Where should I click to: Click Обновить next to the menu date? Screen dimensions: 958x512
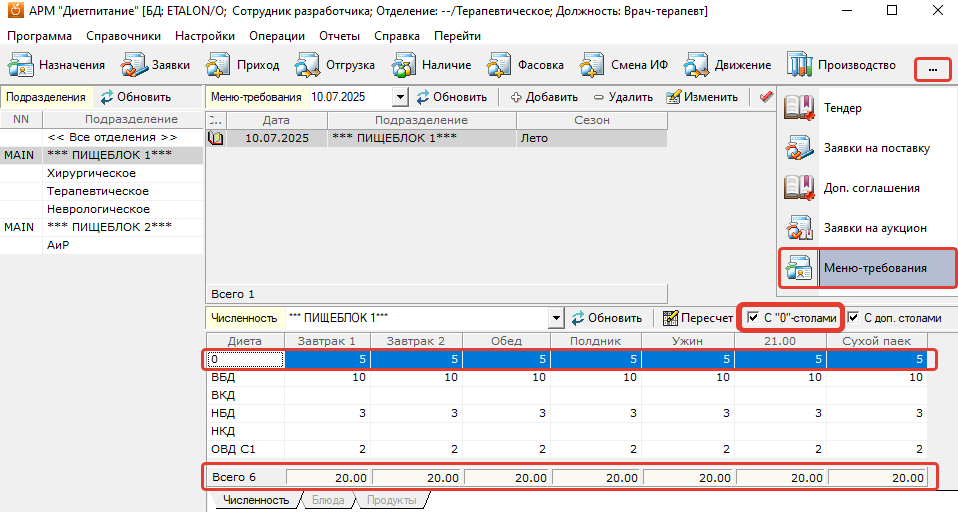(452, 97)
